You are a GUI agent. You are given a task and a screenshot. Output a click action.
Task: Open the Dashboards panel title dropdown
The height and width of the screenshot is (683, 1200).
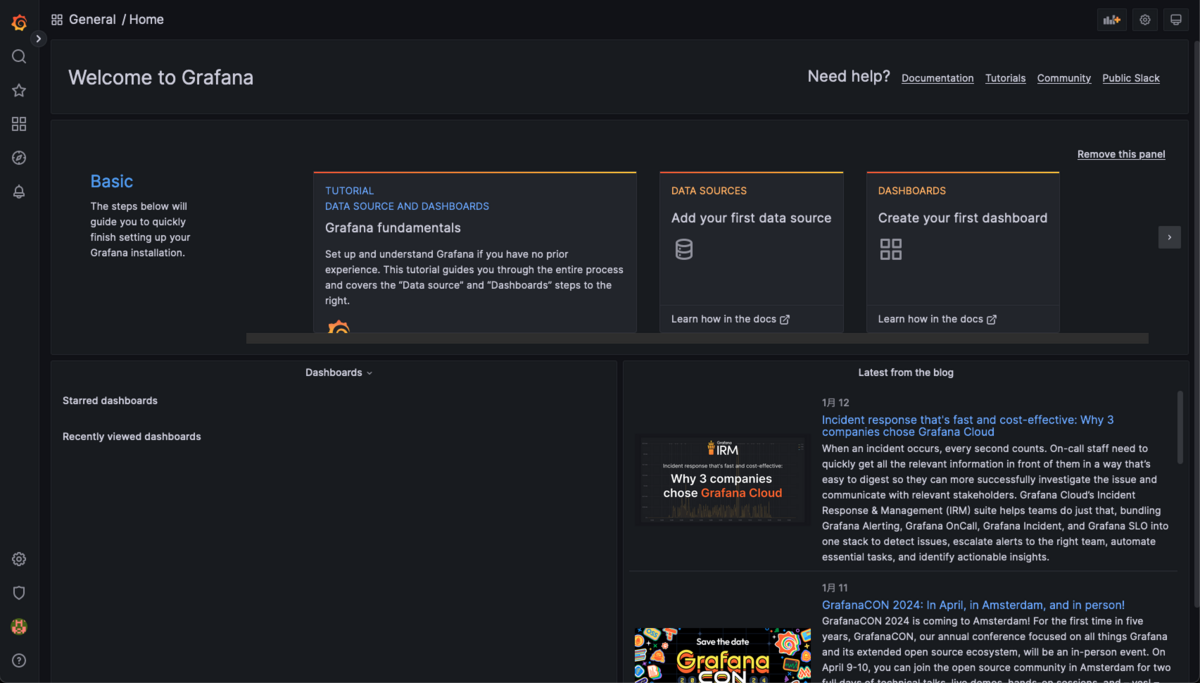[x=339, y=372]
